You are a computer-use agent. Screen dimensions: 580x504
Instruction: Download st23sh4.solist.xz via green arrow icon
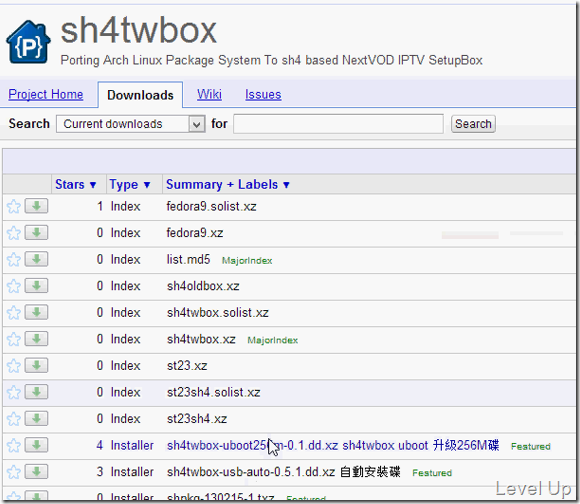tap(36, 392)
